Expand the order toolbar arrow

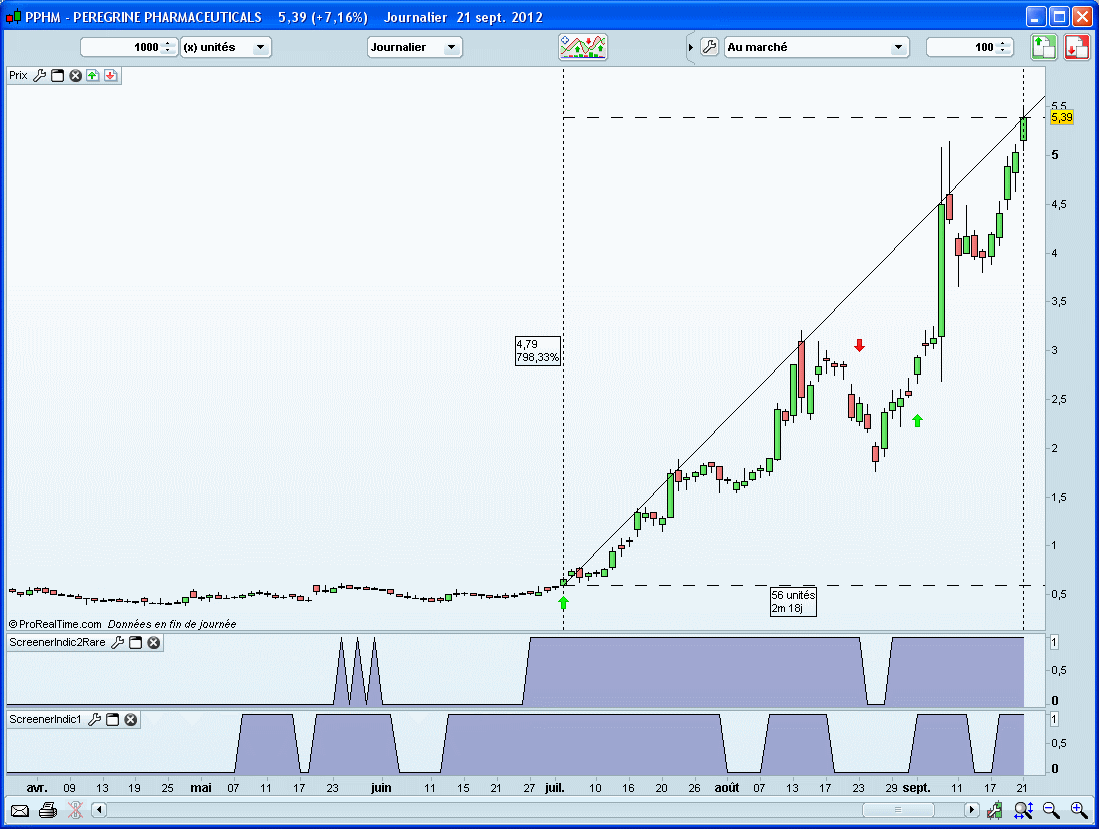(x=690, y=47)
